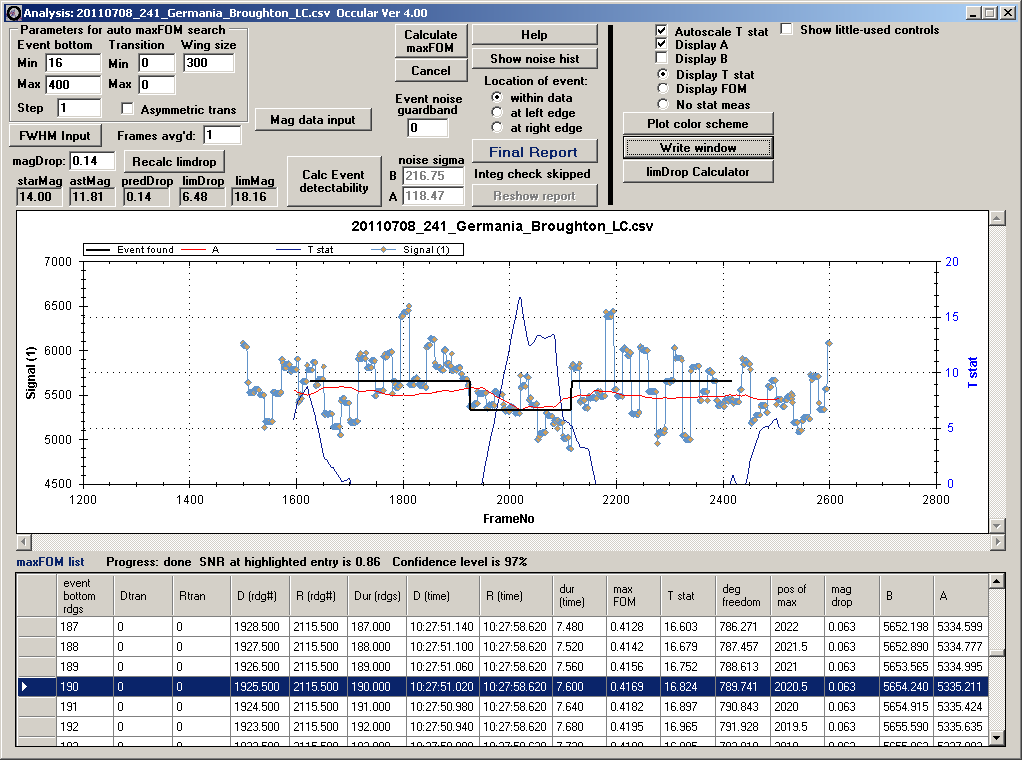Click the Wing size field
Image resolution: width=1022 pixels, height=760 pixels.
pos(208,63)
